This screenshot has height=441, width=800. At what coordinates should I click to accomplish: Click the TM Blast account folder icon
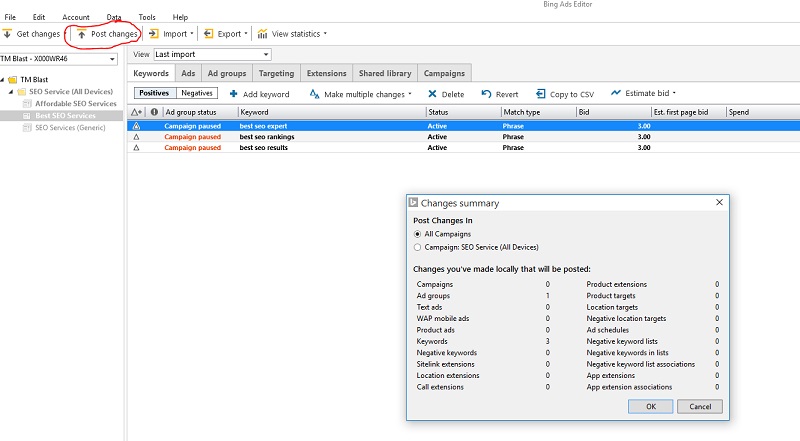pos(12,80)
